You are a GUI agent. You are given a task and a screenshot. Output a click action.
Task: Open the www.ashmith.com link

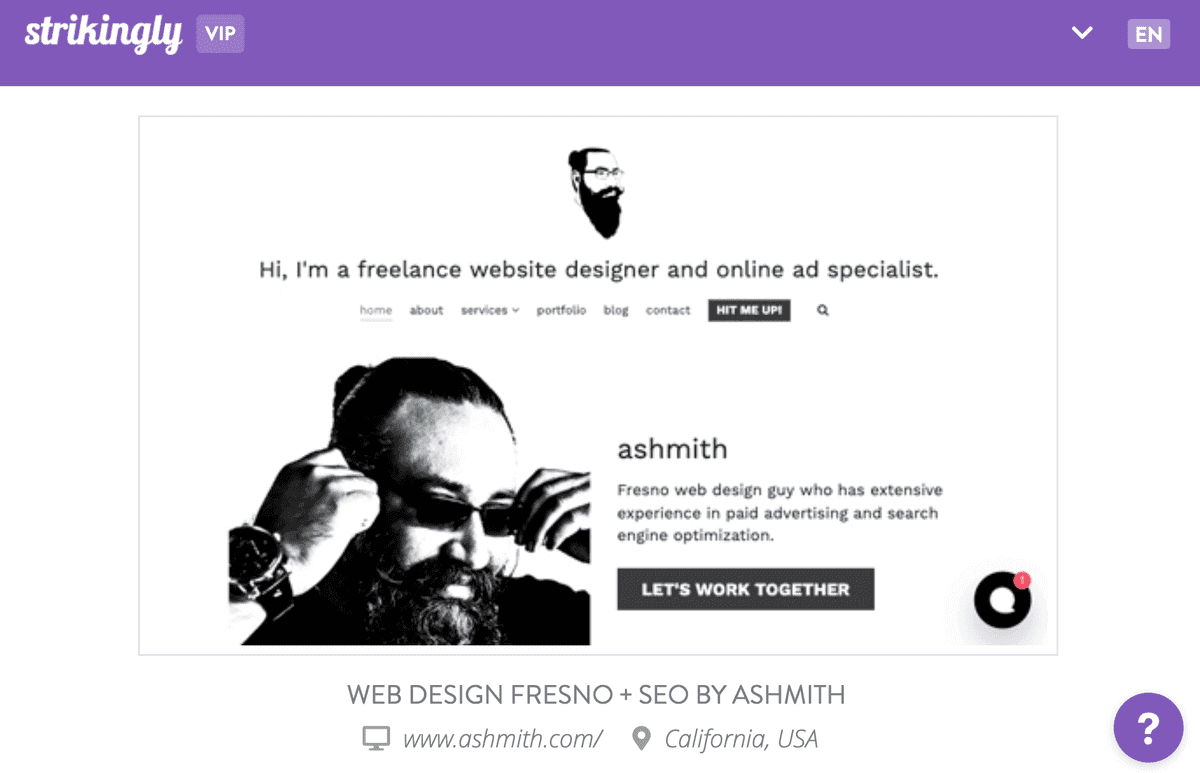pyautogui.click(x=502, y=737)
